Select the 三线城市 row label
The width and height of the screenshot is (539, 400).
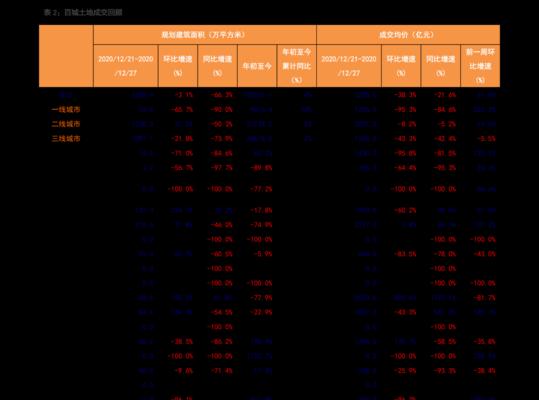click(66, 139)
